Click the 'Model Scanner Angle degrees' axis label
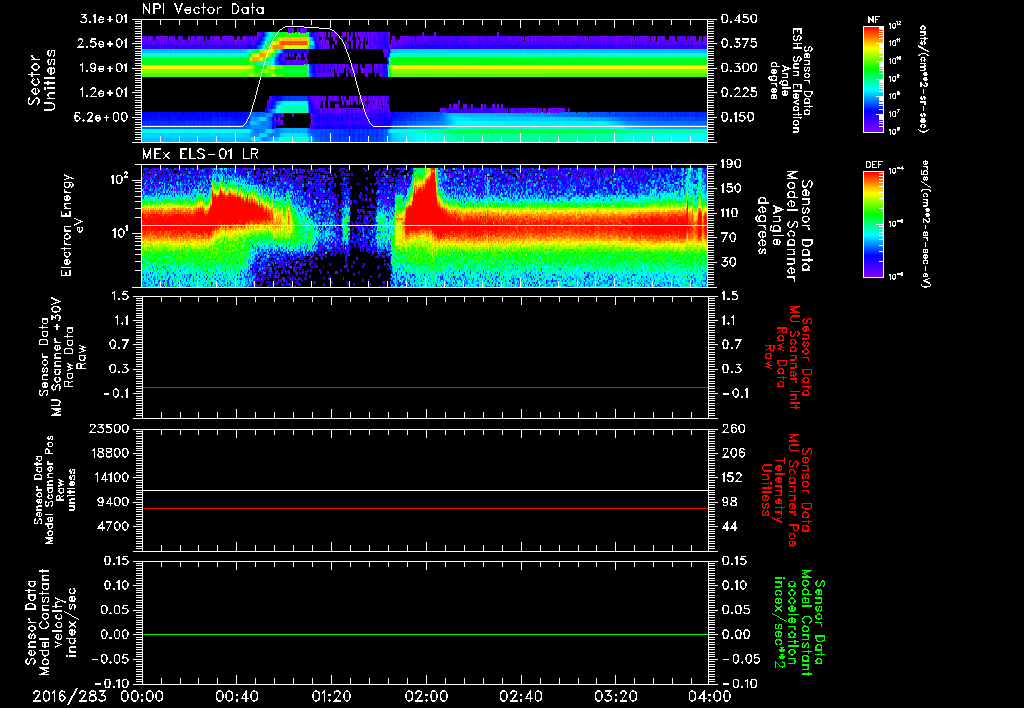Image resolution: width=1024 pixels, height=708 pixels. 784,226
